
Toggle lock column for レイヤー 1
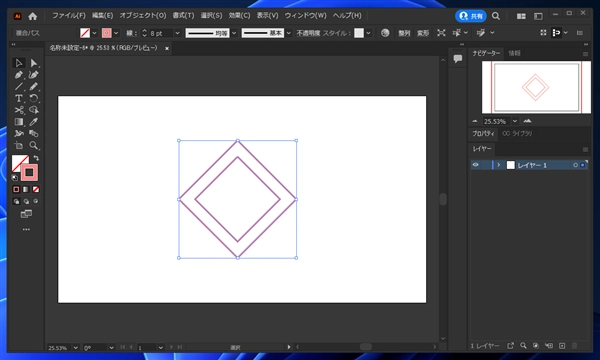pos(486,165)
